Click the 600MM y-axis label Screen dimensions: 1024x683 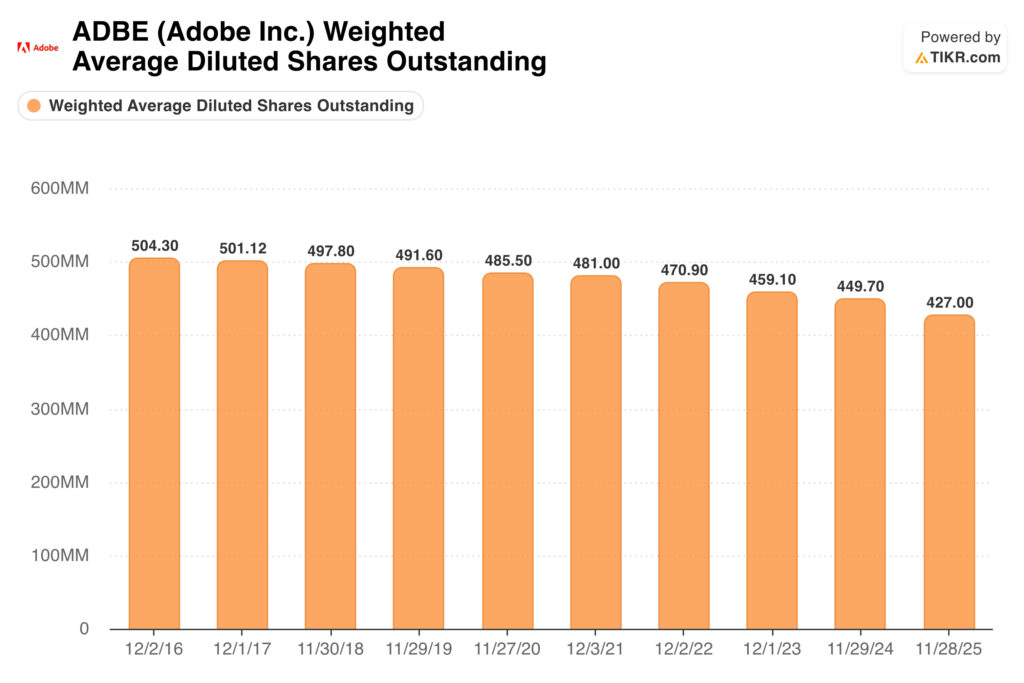pyautogui.click(x=63, y=188)
